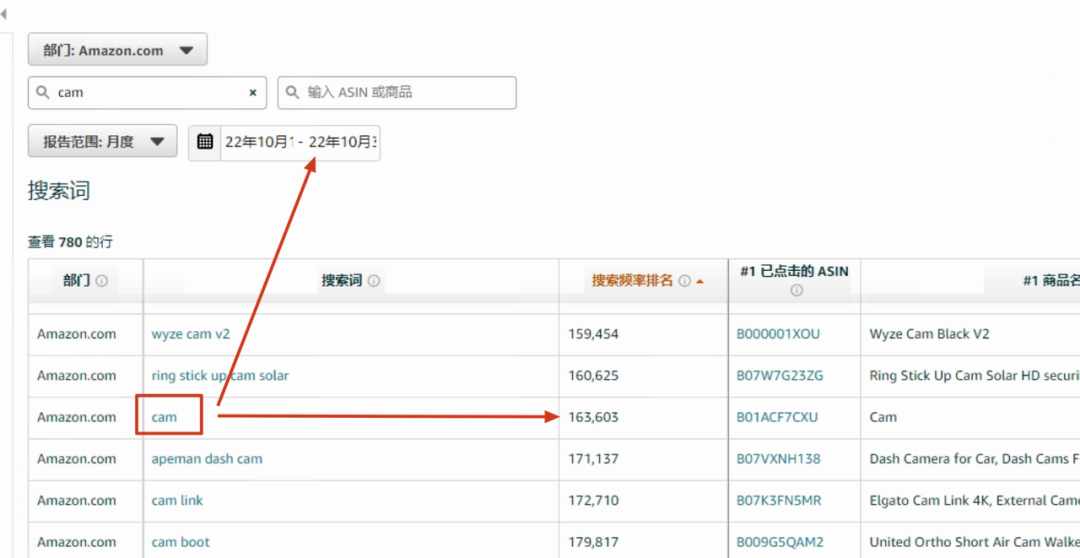This screenshot has height=558, width=1080.
Task: Open the calendar icon date picker
Action: pyautogui.click(x=205, y=142)
